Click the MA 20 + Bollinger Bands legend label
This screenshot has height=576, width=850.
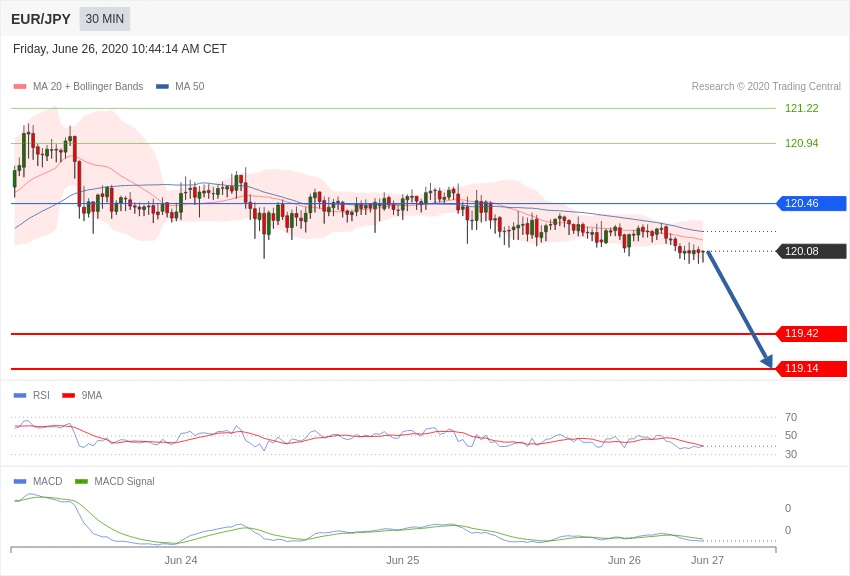pos(88,86)
